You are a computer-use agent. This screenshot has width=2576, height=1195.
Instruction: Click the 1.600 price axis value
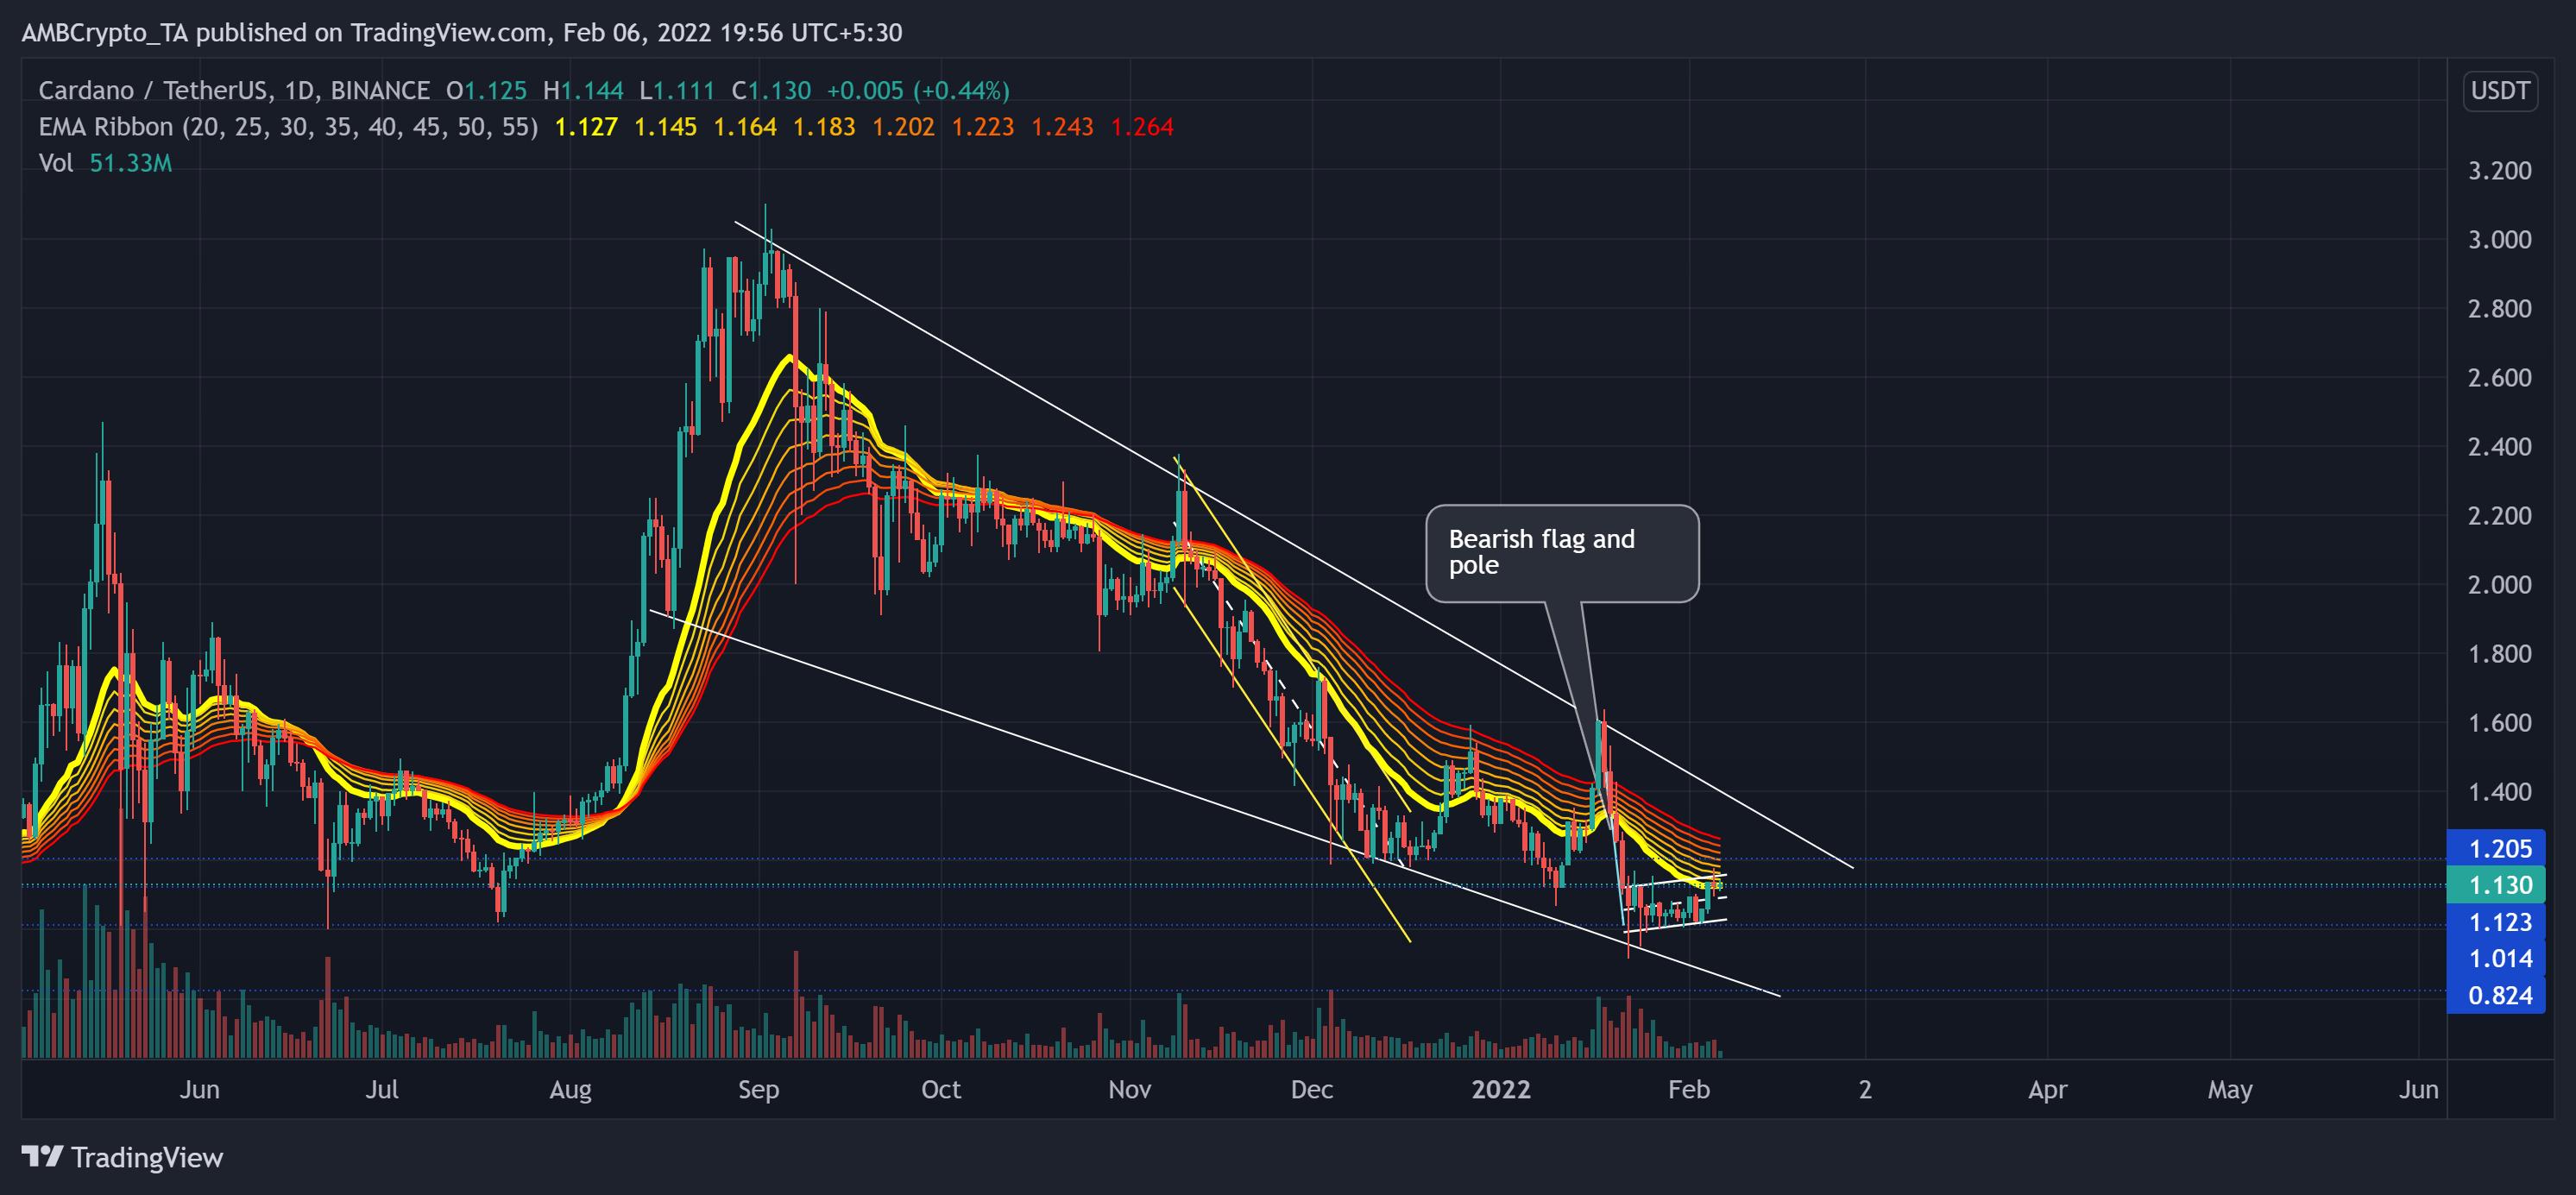tap(2499, 723)
